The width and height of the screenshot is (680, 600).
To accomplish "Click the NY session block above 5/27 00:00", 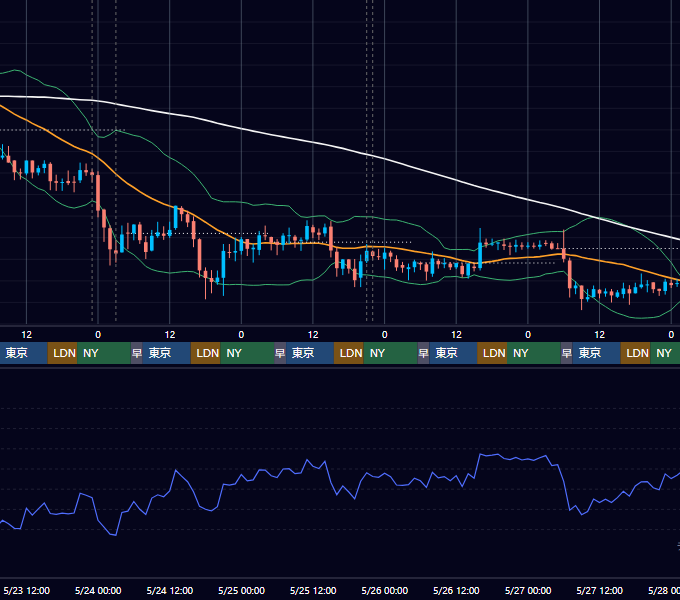I will click(x=534, y=353).
